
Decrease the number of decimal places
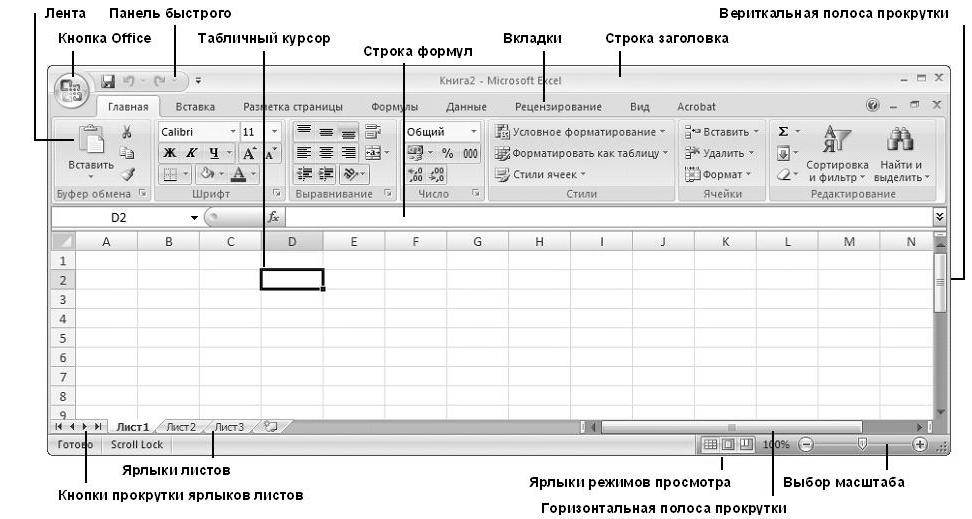[436, 174]
